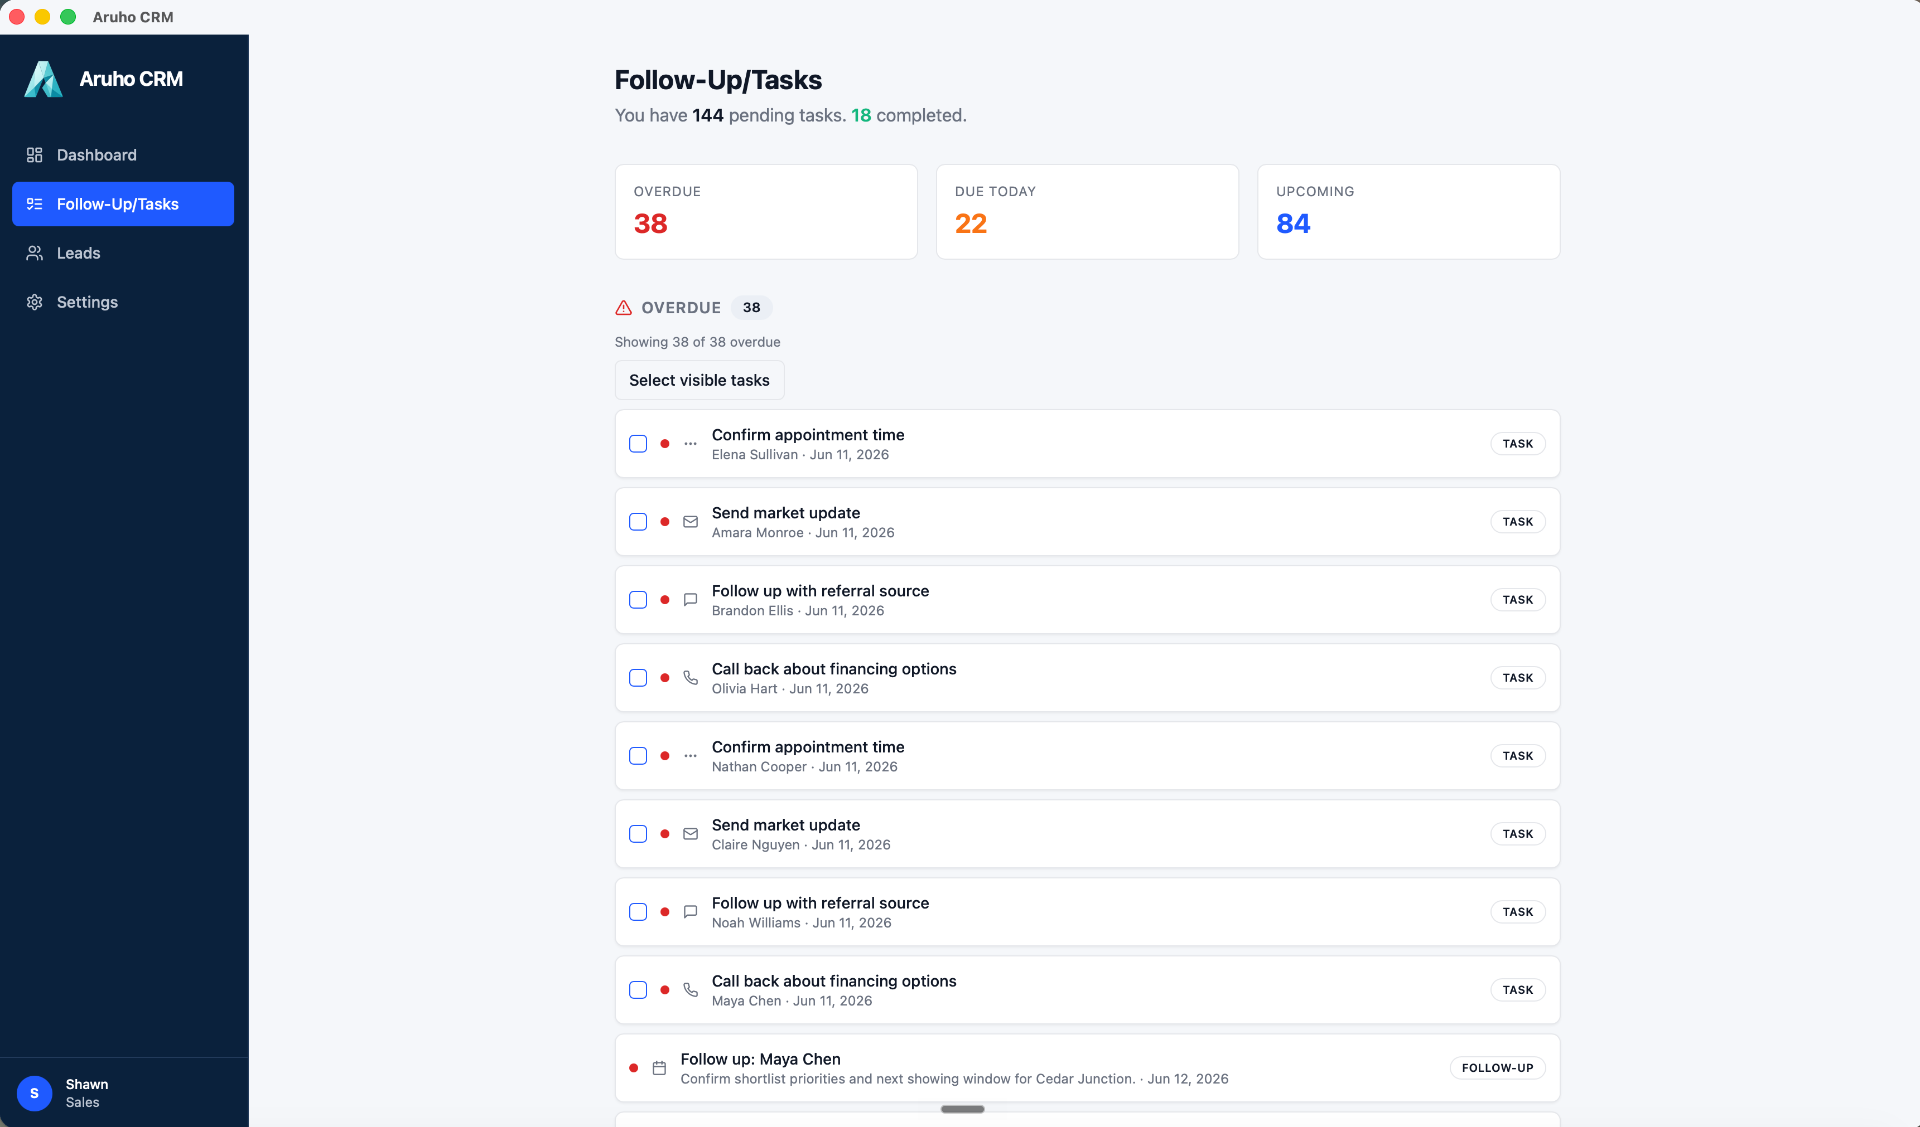This screenshot has width=1920, height=1127.
Task: Check the box for Nathan Cooper's appointment task
Action: pyautogui.click(x=638, y=756)
